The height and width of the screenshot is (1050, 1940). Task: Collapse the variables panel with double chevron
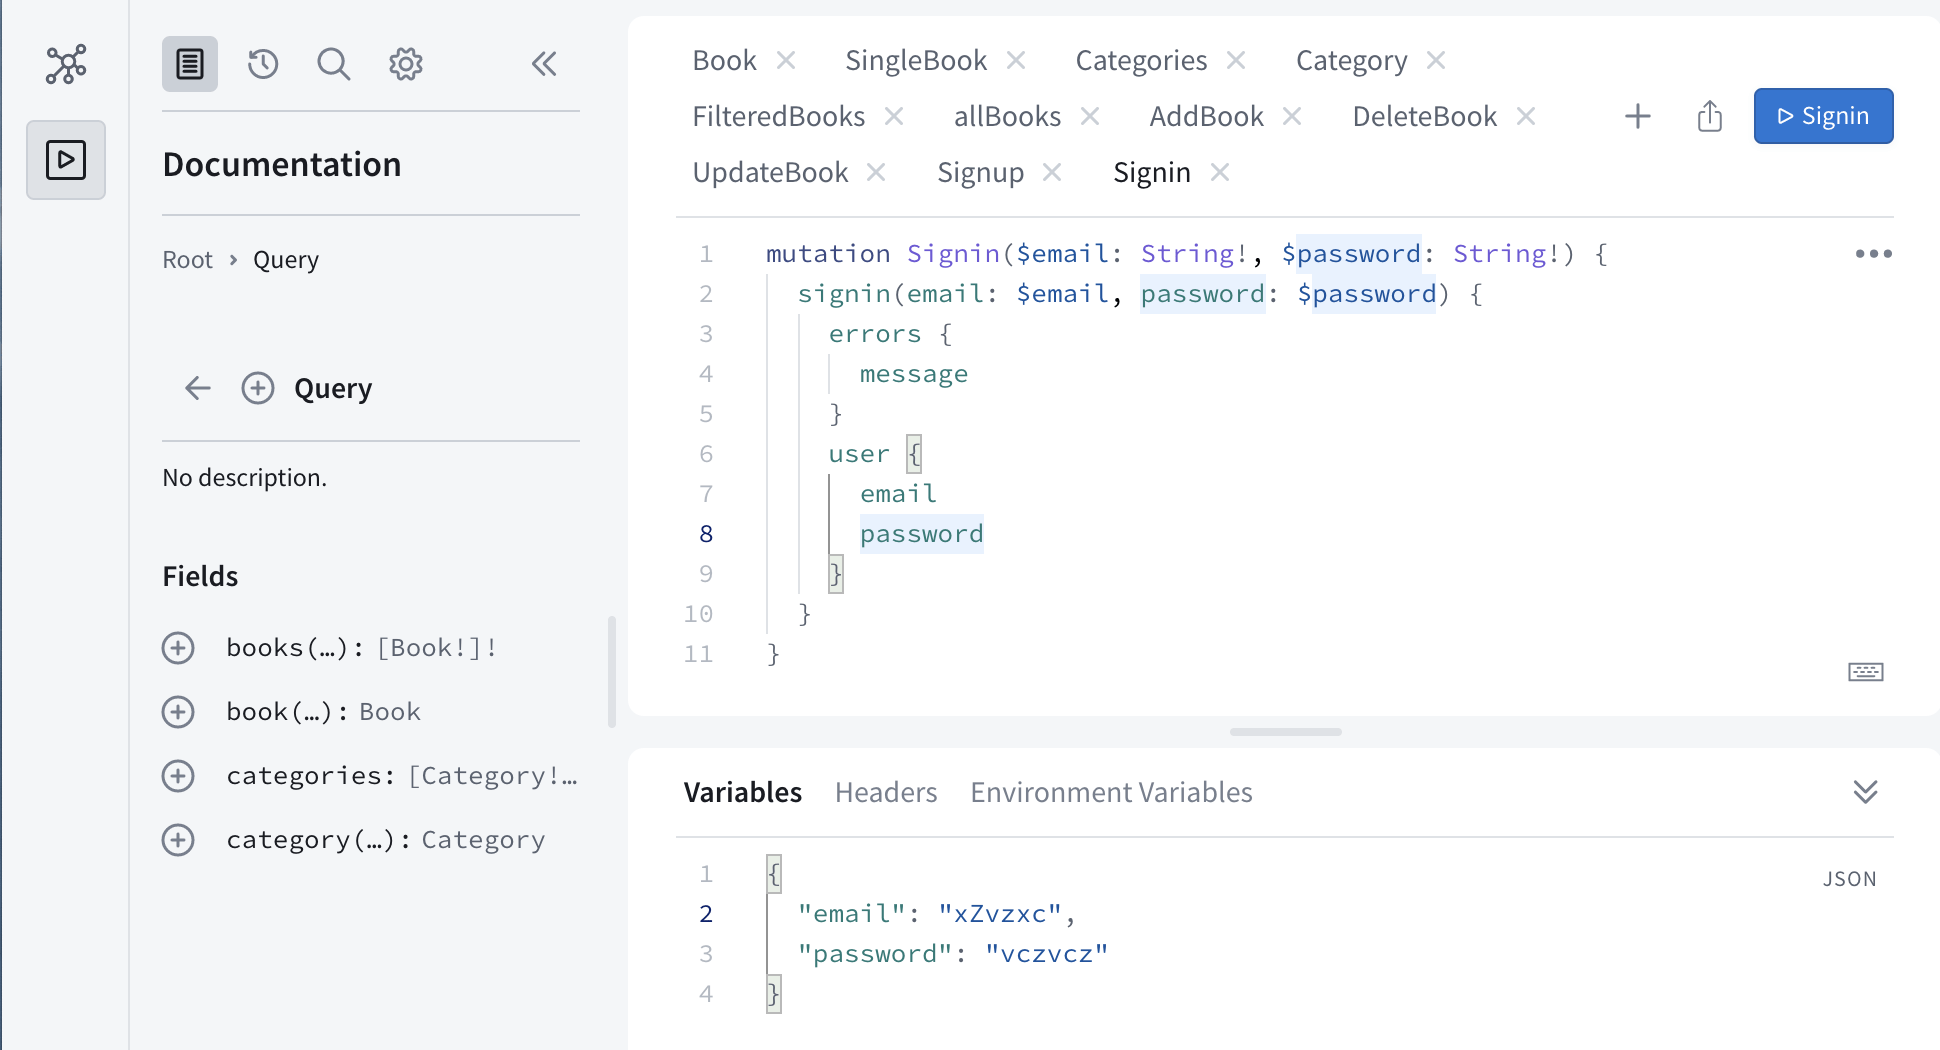click(x=1866, y=792)
